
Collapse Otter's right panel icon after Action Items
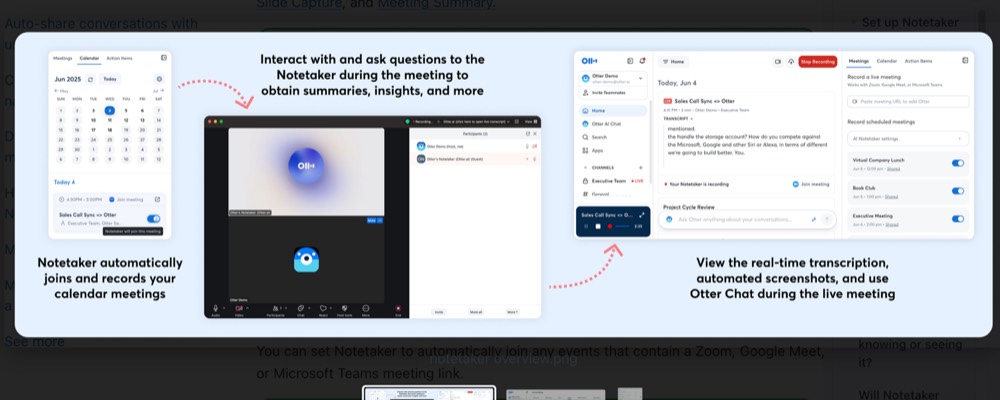pyautogui.click(x=965, y=61)
